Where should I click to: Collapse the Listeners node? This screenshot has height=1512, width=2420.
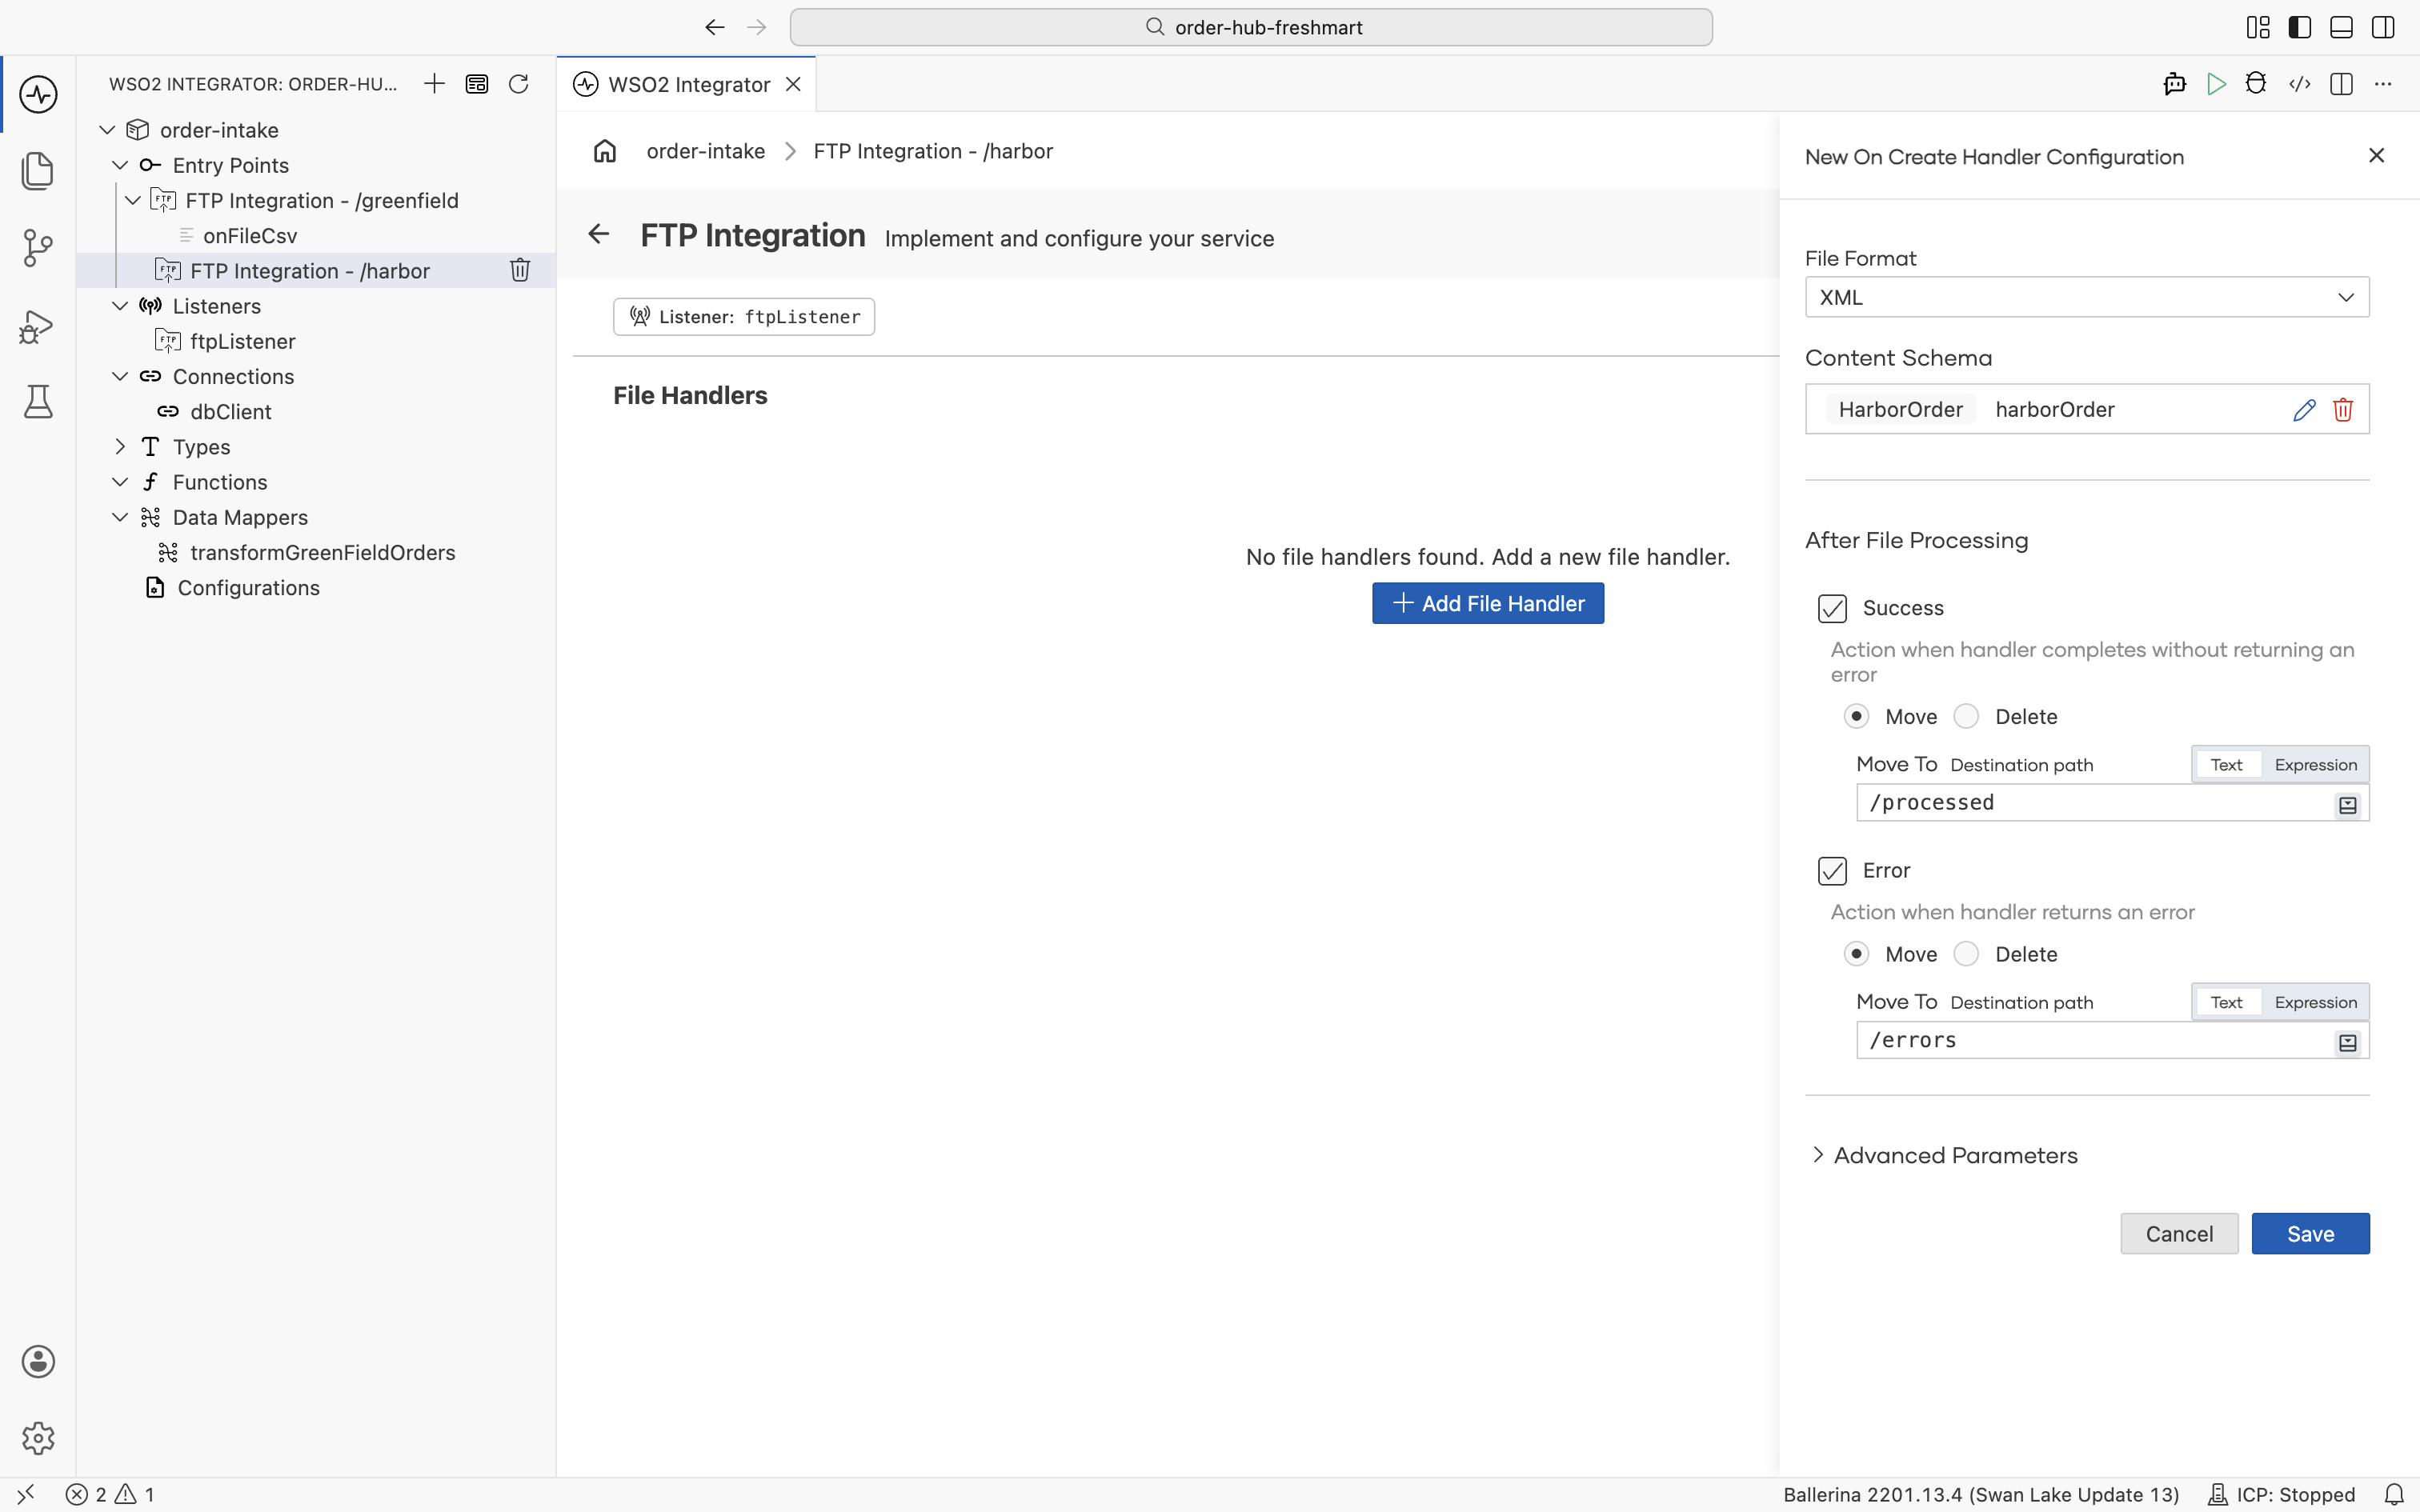click(x=120, y=306)
